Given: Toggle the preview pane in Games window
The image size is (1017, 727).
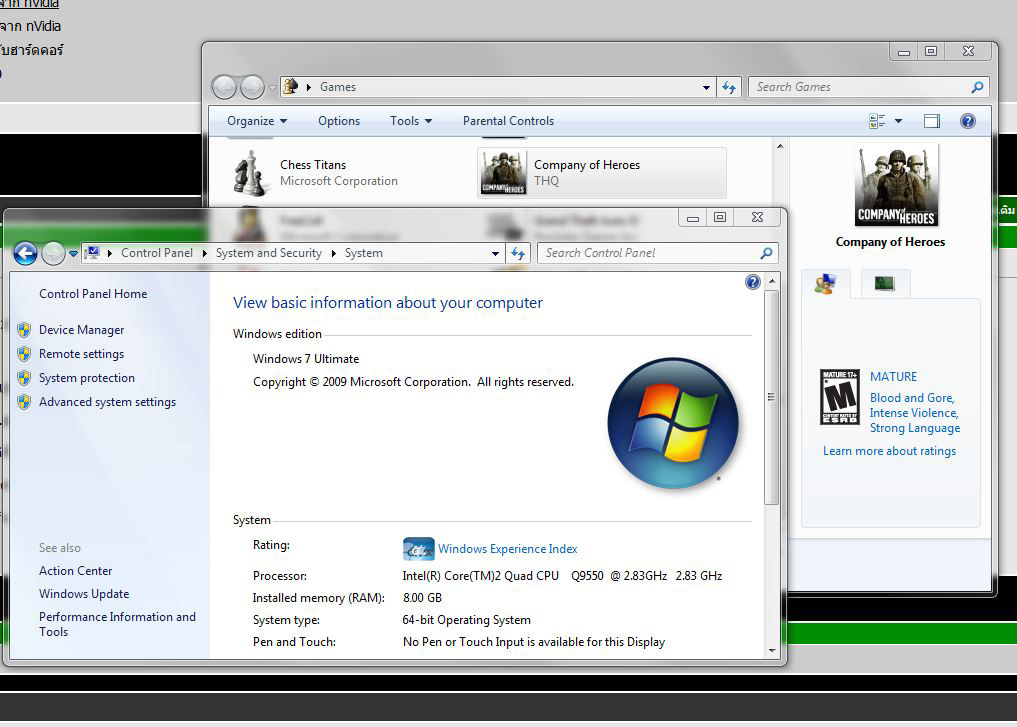Looking at the screenshot, I should pos(931,121).
